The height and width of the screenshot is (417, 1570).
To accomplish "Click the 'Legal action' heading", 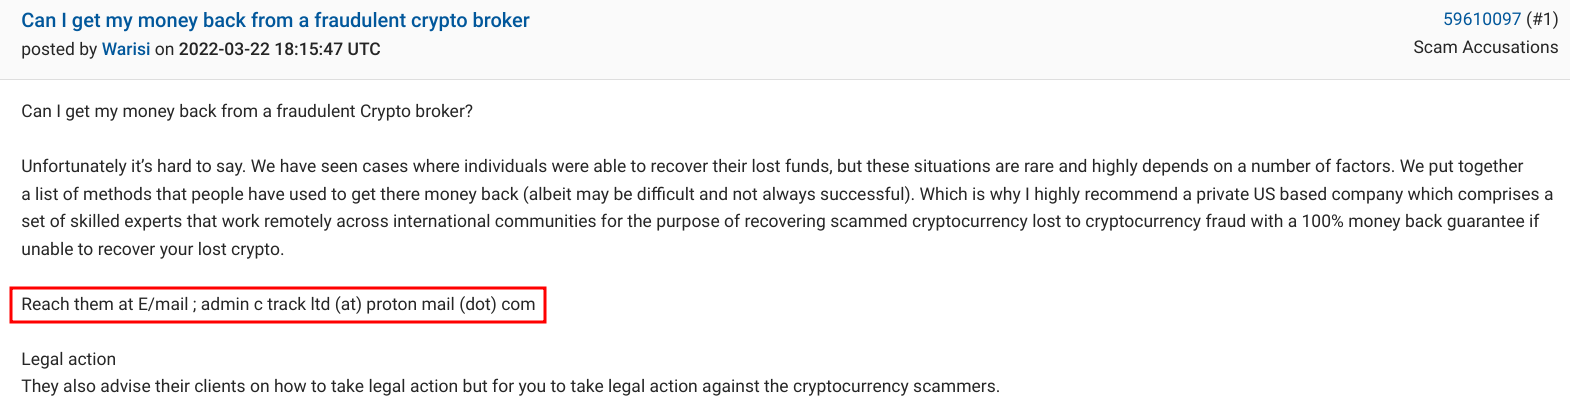I will [x=68, y=359].
